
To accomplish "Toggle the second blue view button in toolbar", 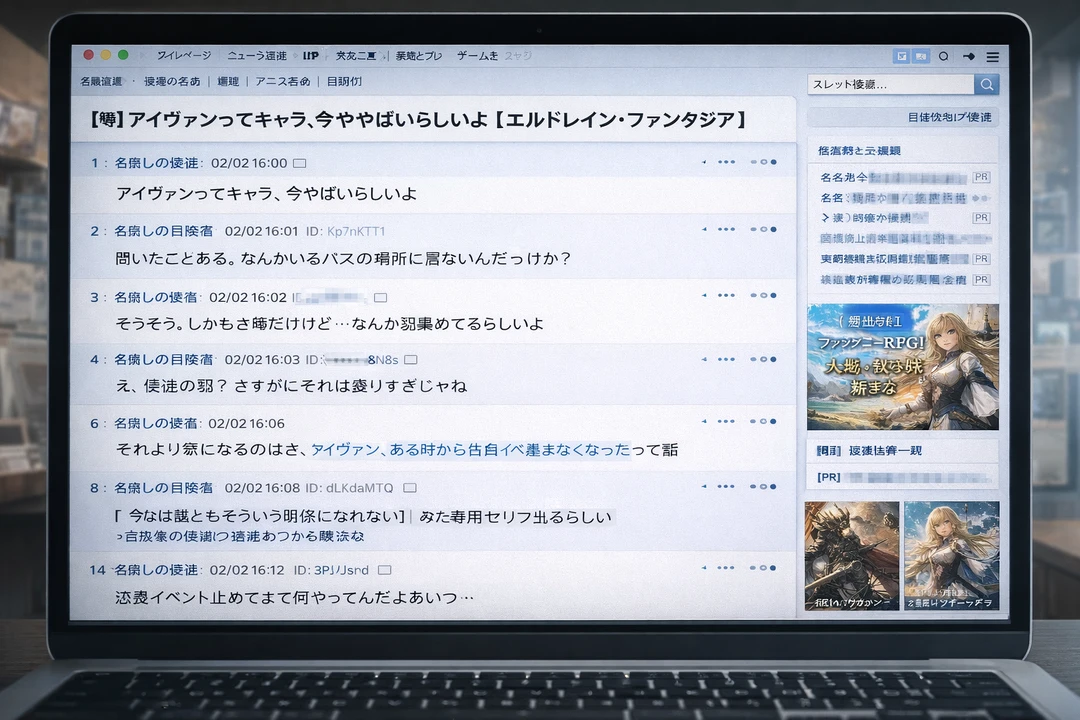I will pyautogui.click(x=921, y=56).
